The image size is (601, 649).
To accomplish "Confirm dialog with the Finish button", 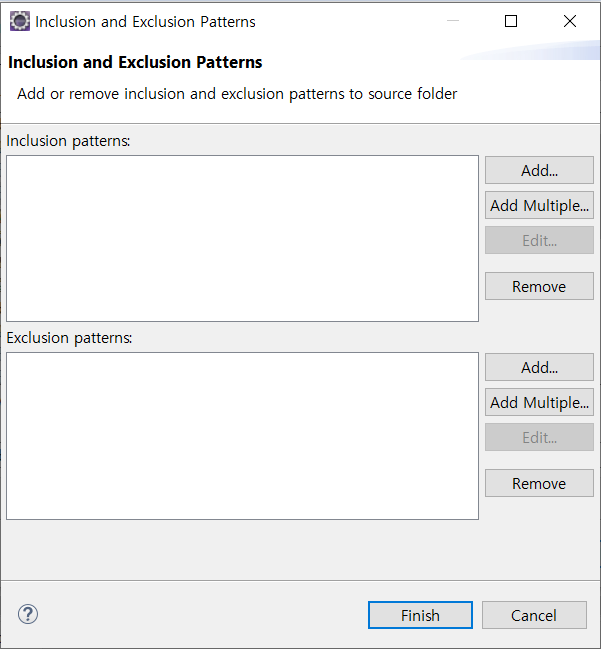I will point(420,615).
